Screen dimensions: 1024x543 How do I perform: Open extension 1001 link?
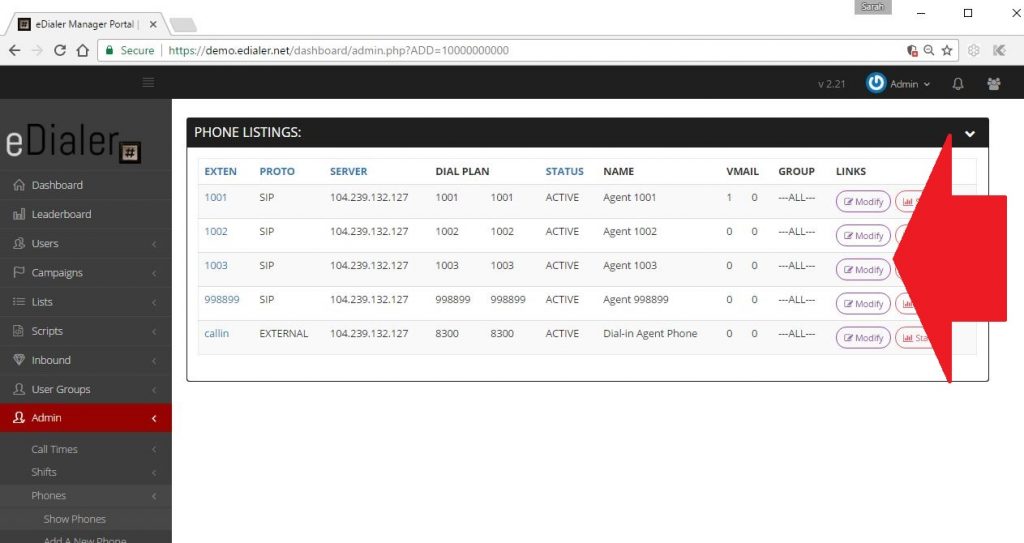216,197
